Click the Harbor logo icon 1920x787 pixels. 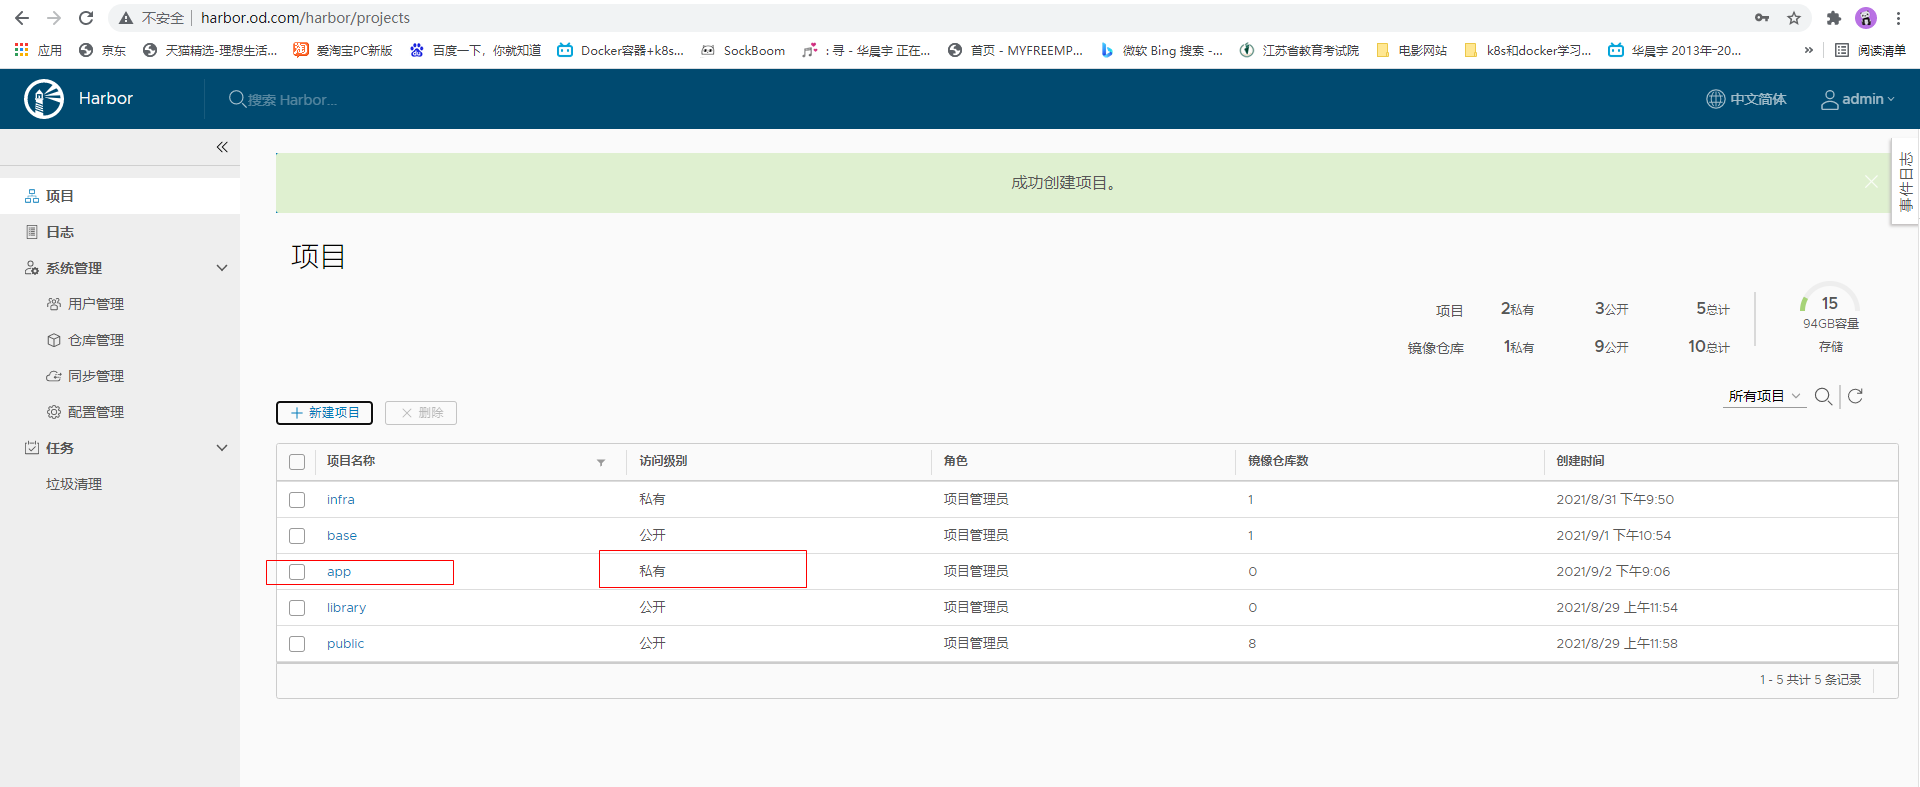pos(44,99)
